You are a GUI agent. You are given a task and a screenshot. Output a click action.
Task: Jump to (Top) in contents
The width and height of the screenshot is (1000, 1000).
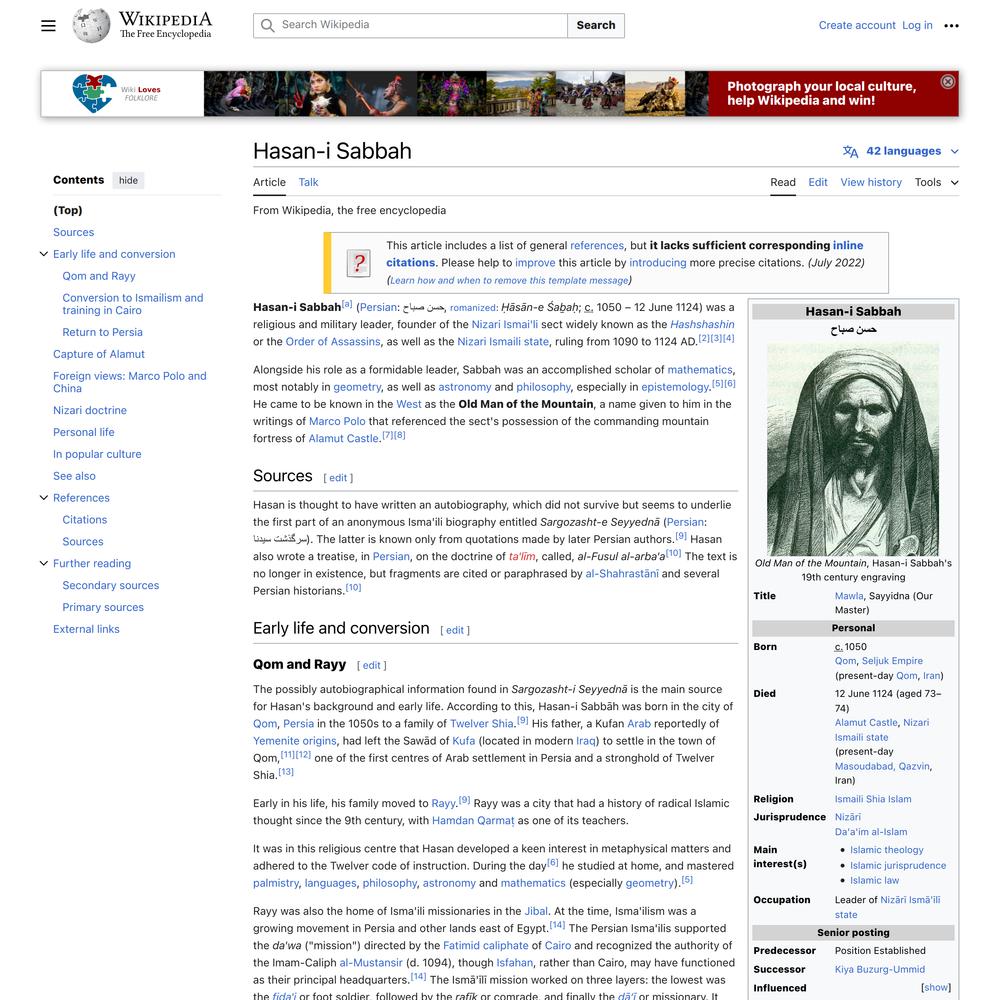click(x=68, y=210)
